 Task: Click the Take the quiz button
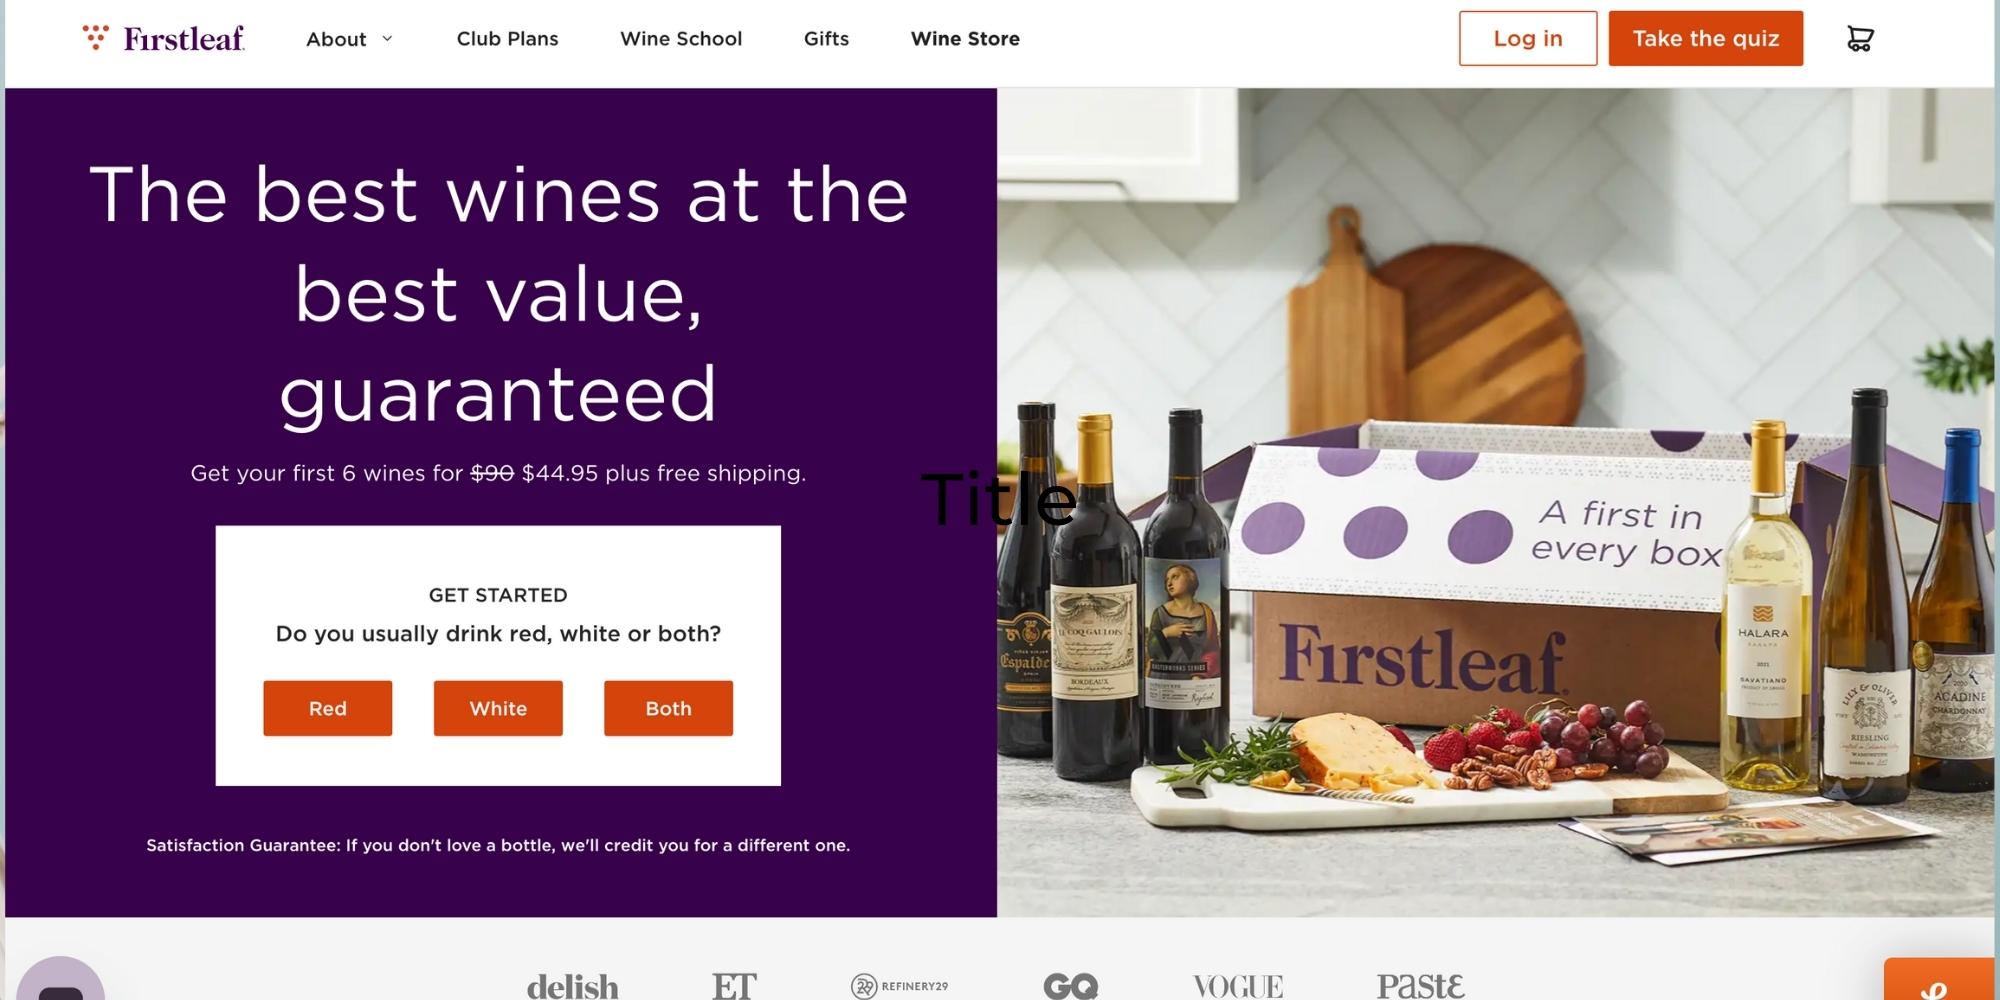coord(1705,39)
